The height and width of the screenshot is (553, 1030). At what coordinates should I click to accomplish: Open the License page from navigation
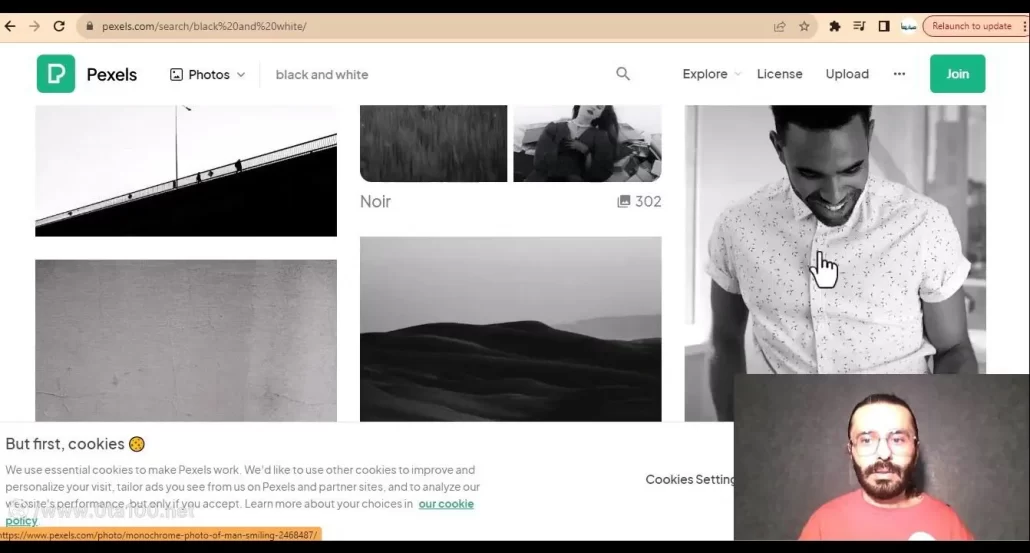coord(779,74)
